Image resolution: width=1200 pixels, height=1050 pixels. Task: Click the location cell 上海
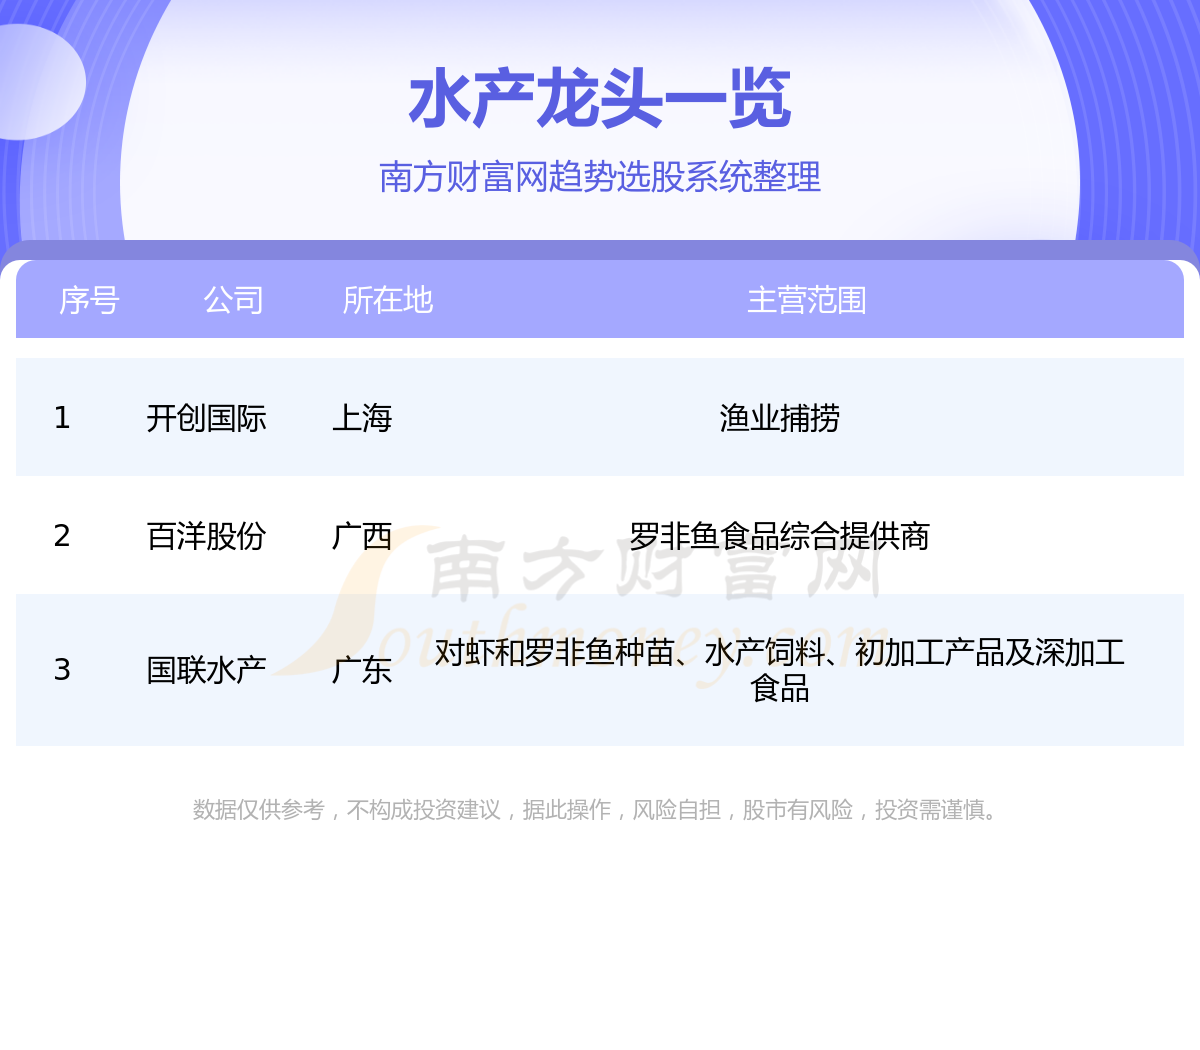pos(362,418)
